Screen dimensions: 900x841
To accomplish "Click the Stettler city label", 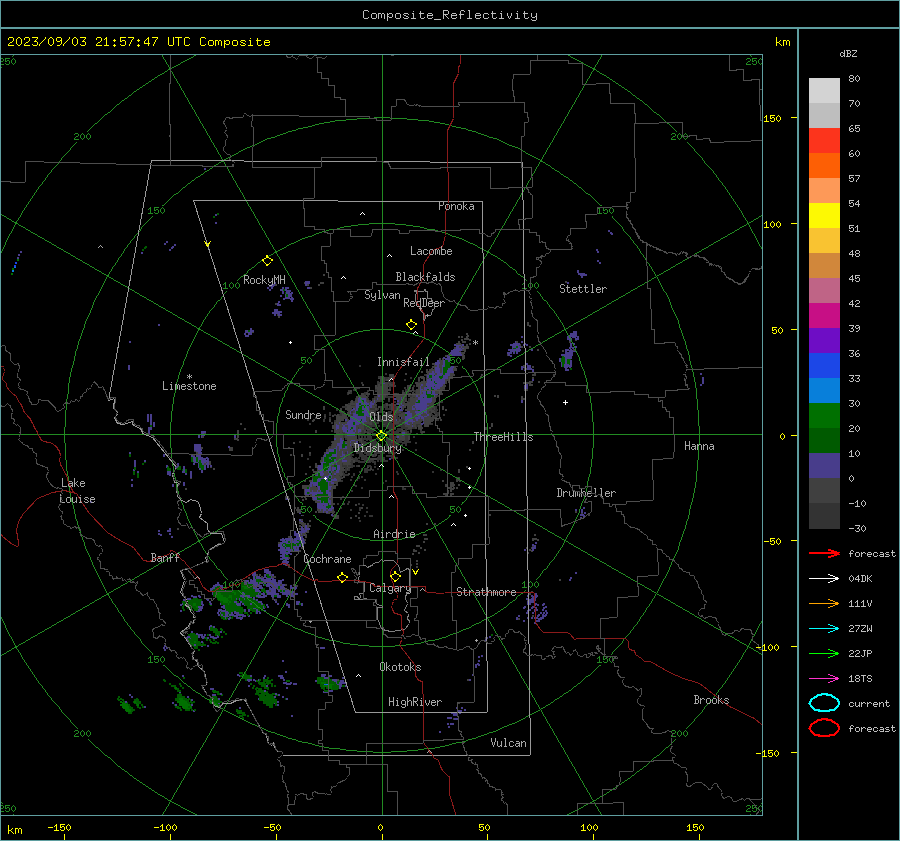I will pos(583,289).
